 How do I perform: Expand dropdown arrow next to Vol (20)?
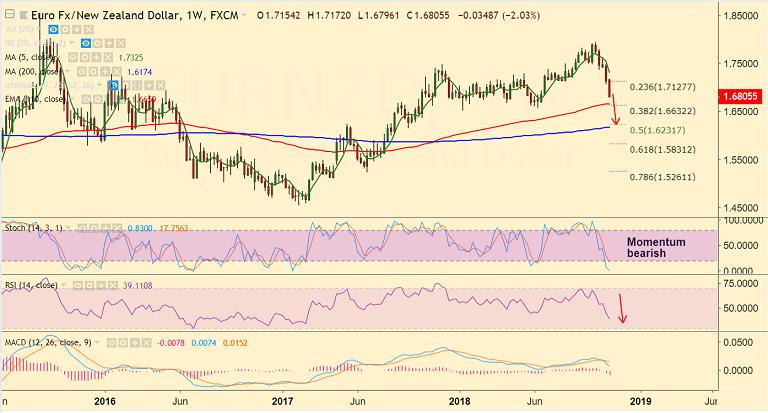pyautogui.click(x=39, y=29)
